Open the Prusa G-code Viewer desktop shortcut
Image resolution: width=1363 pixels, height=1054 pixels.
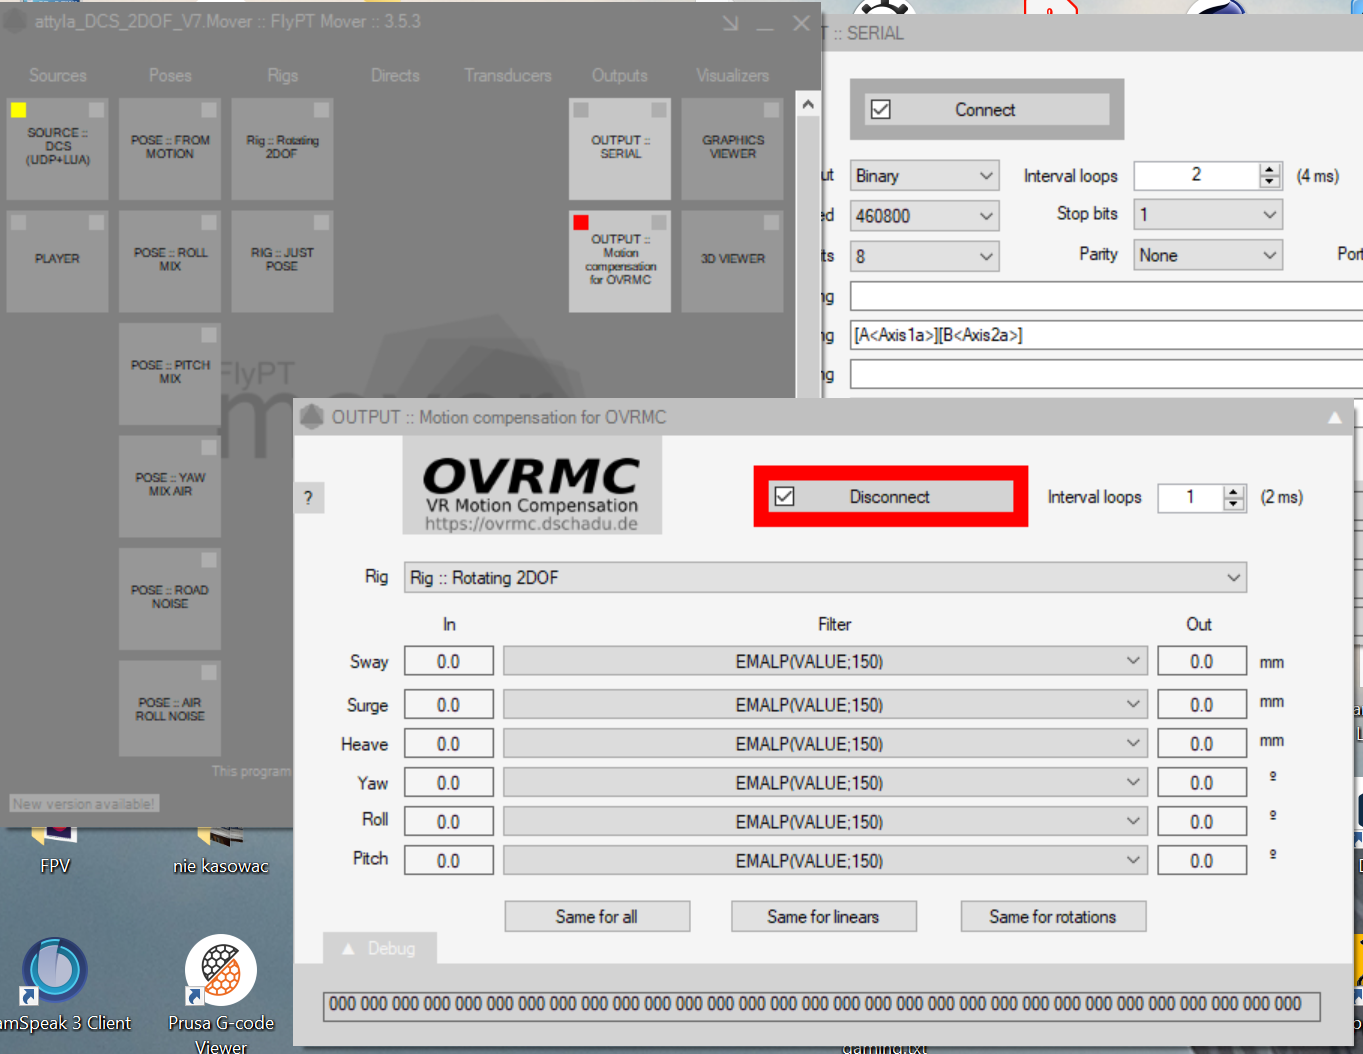(x=221, y=993)
